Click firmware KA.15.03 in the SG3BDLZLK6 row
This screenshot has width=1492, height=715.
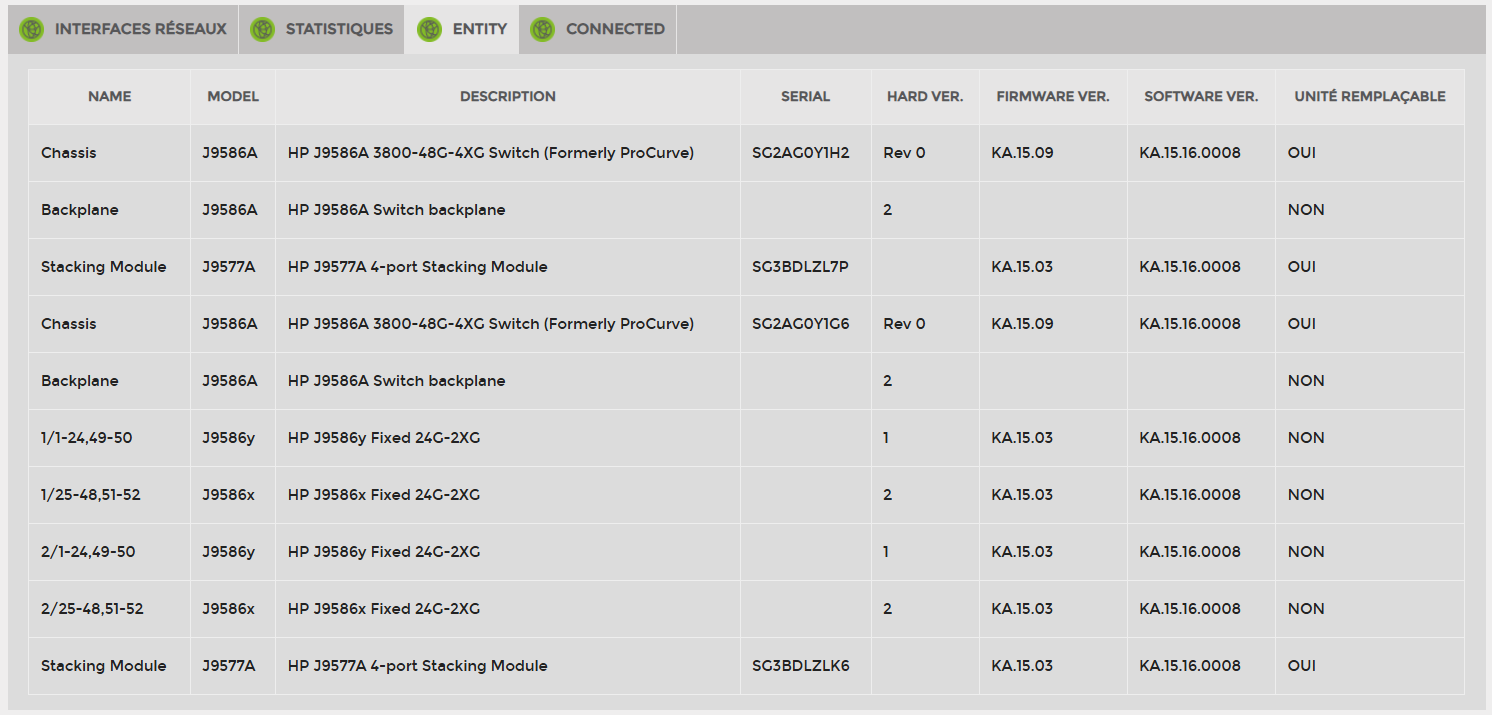click(x=1022, y=666)
